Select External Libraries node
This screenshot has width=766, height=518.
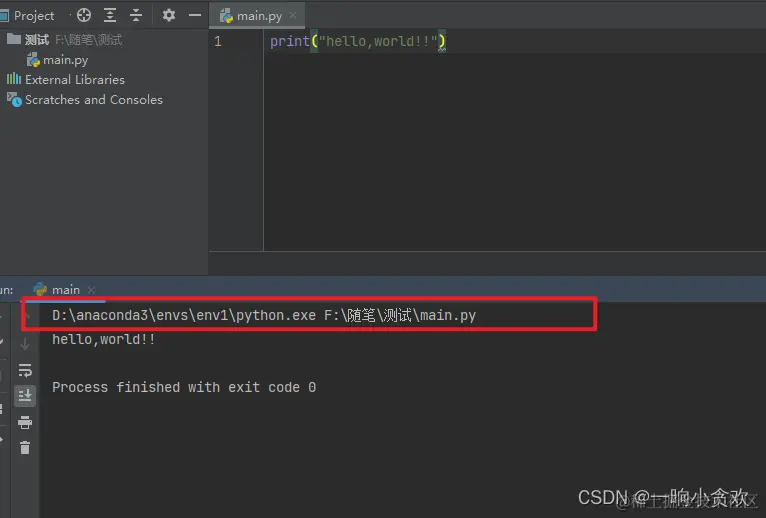tap(65, 79)
